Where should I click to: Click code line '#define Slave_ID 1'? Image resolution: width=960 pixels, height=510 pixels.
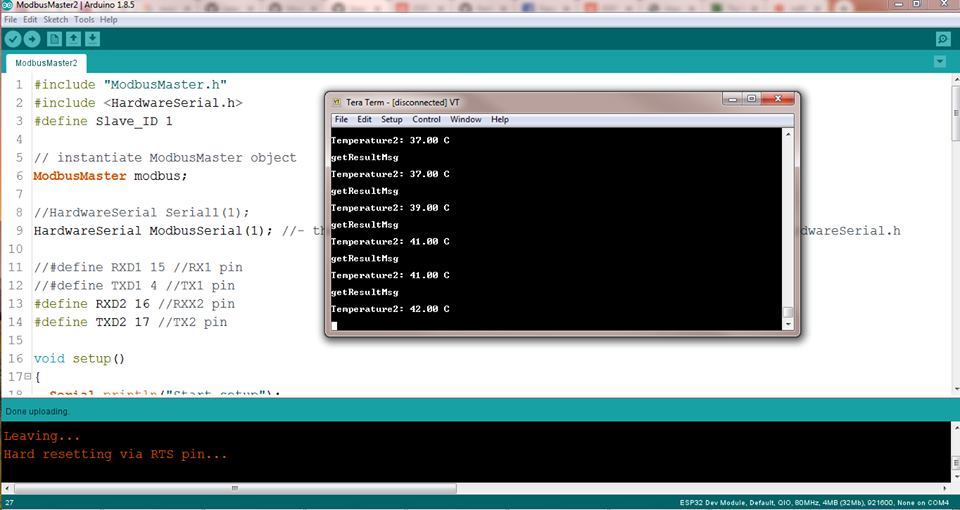coord(103,121)
